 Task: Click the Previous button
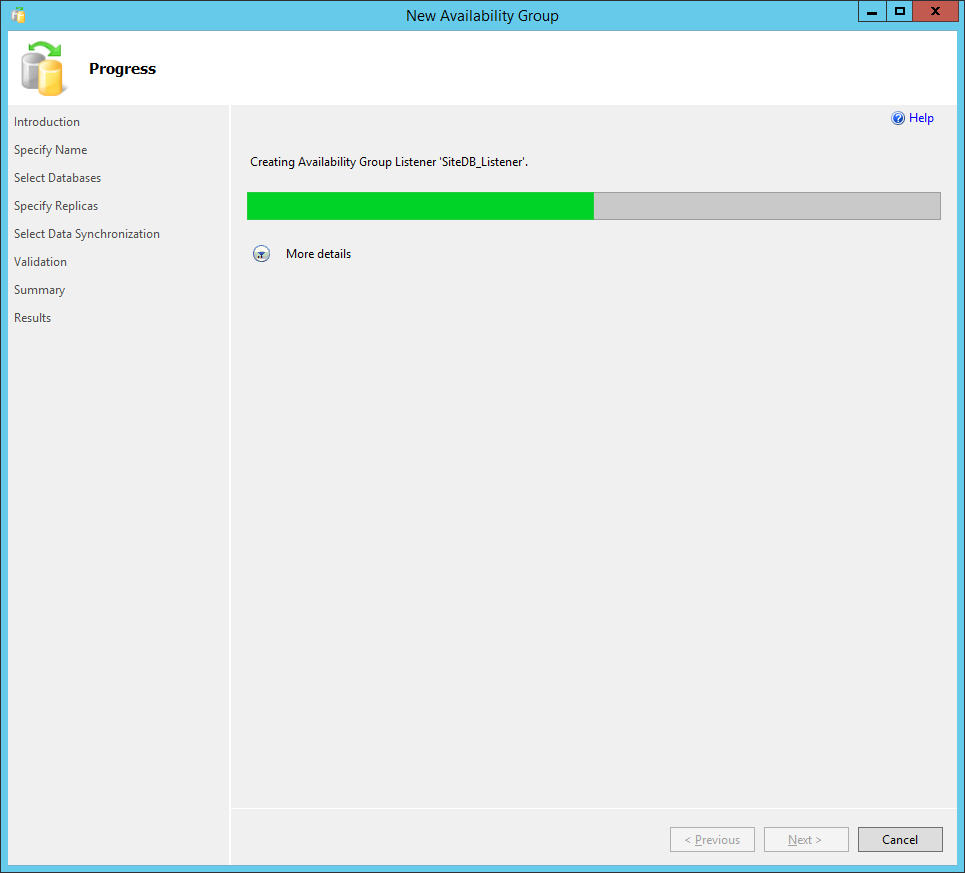tap(711, 840)
